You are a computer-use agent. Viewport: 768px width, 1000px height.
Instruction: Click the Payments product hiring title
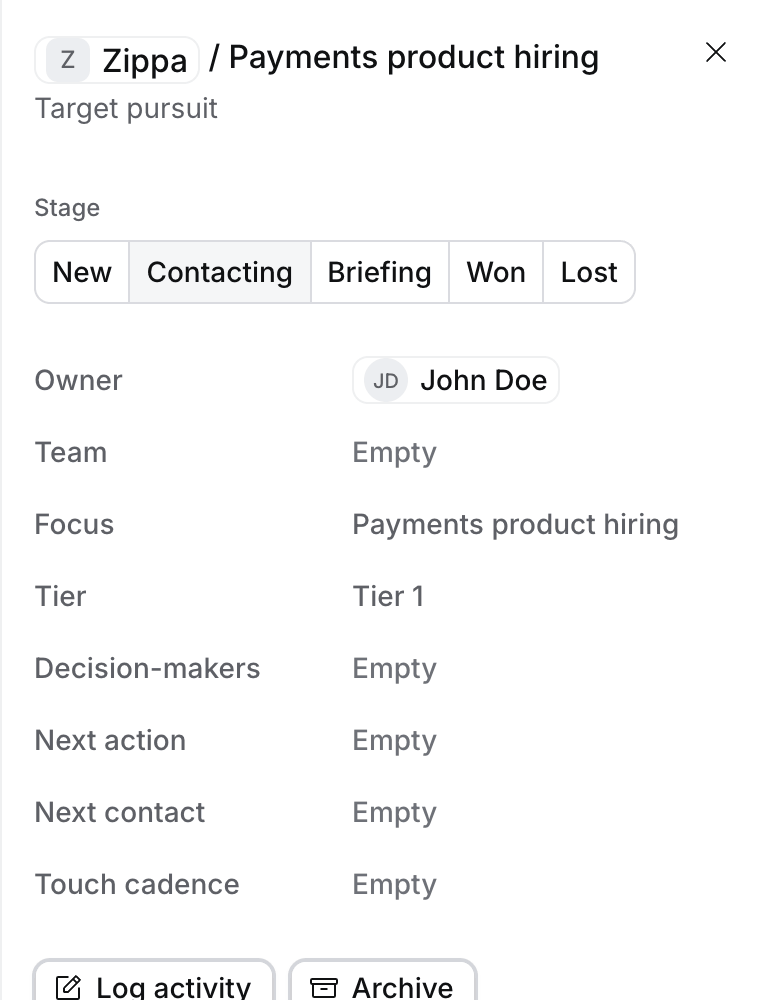(414, 57)
